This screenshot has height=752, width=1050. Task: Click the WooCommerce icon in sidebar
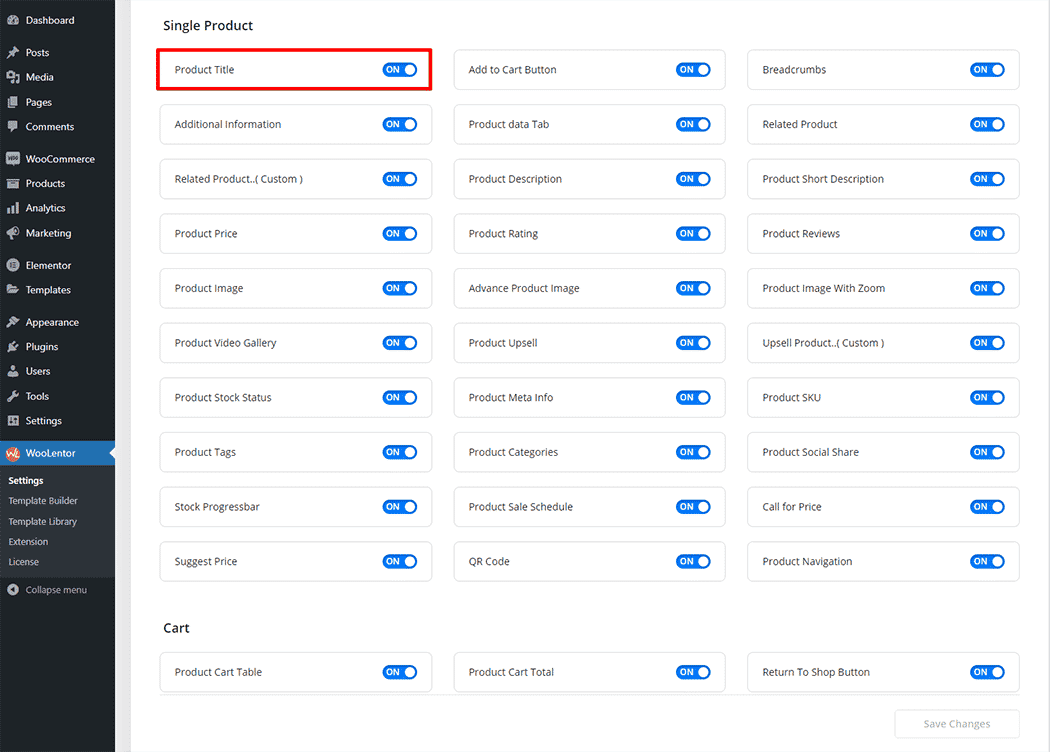[x=13, y=159]
